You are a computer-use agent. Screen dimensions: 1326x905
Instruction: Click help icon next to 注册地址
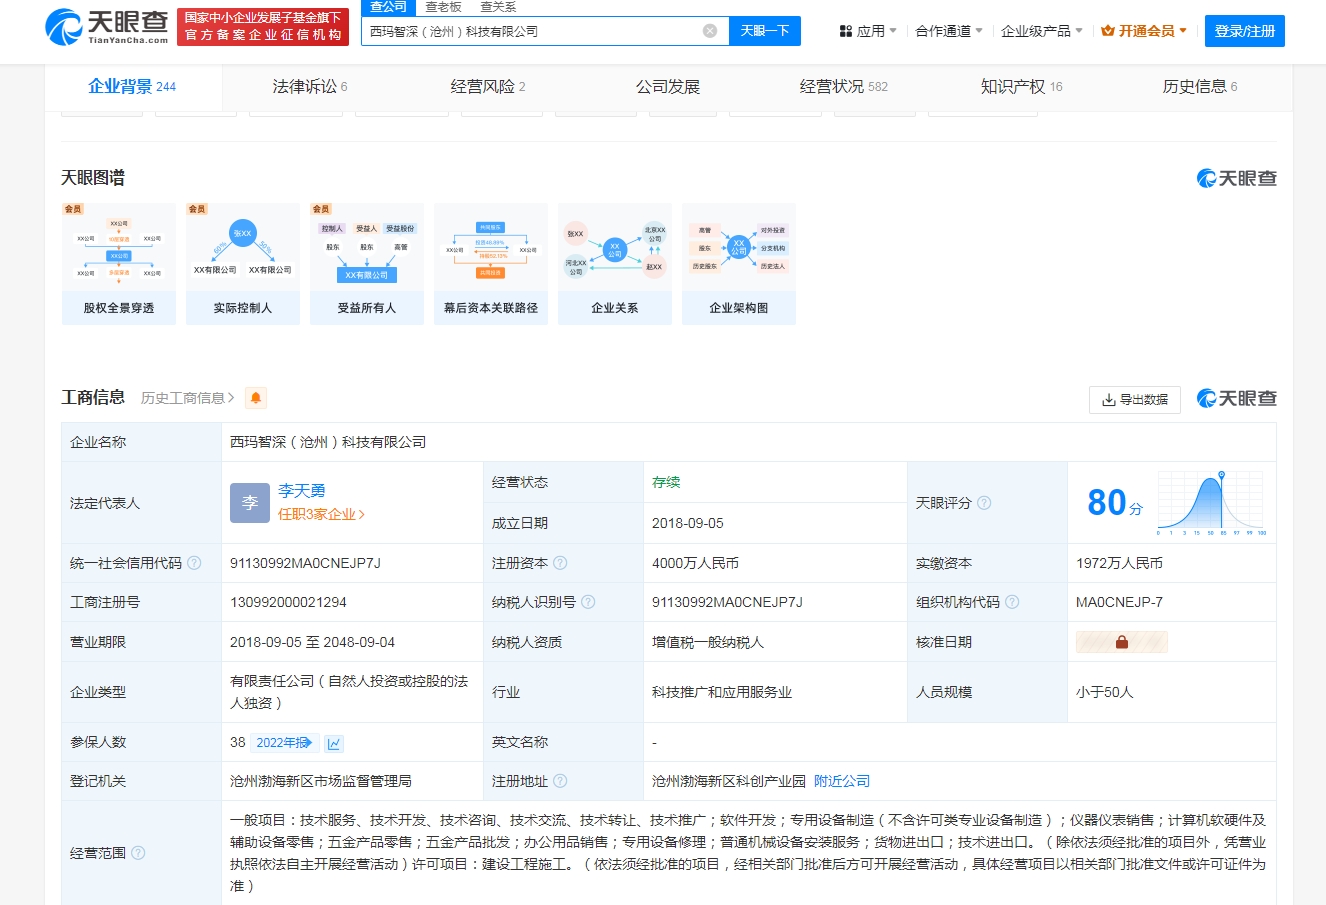pos(560,781)
